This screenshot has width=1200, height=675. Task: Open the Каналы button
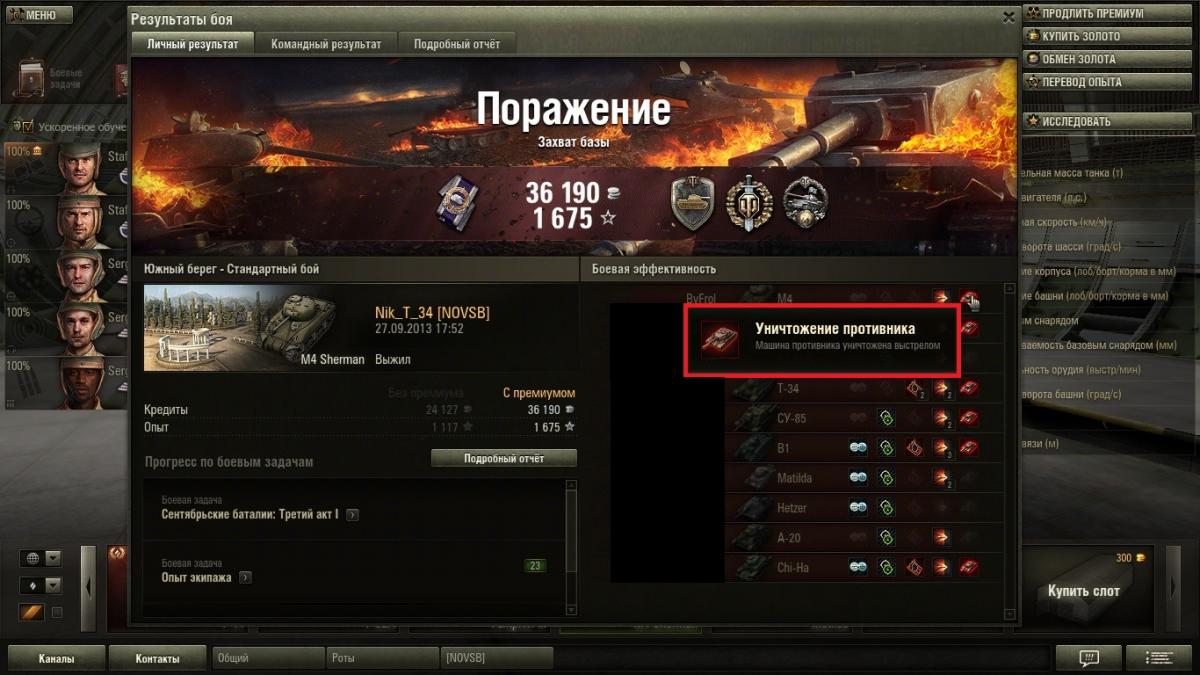point(56,659)
